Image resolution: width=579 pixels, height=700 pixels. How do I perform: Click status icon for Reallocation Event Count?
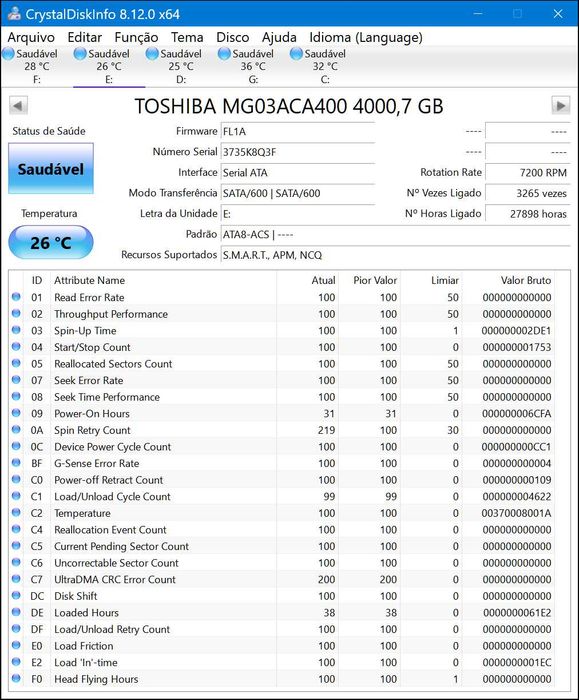point(16,529)
